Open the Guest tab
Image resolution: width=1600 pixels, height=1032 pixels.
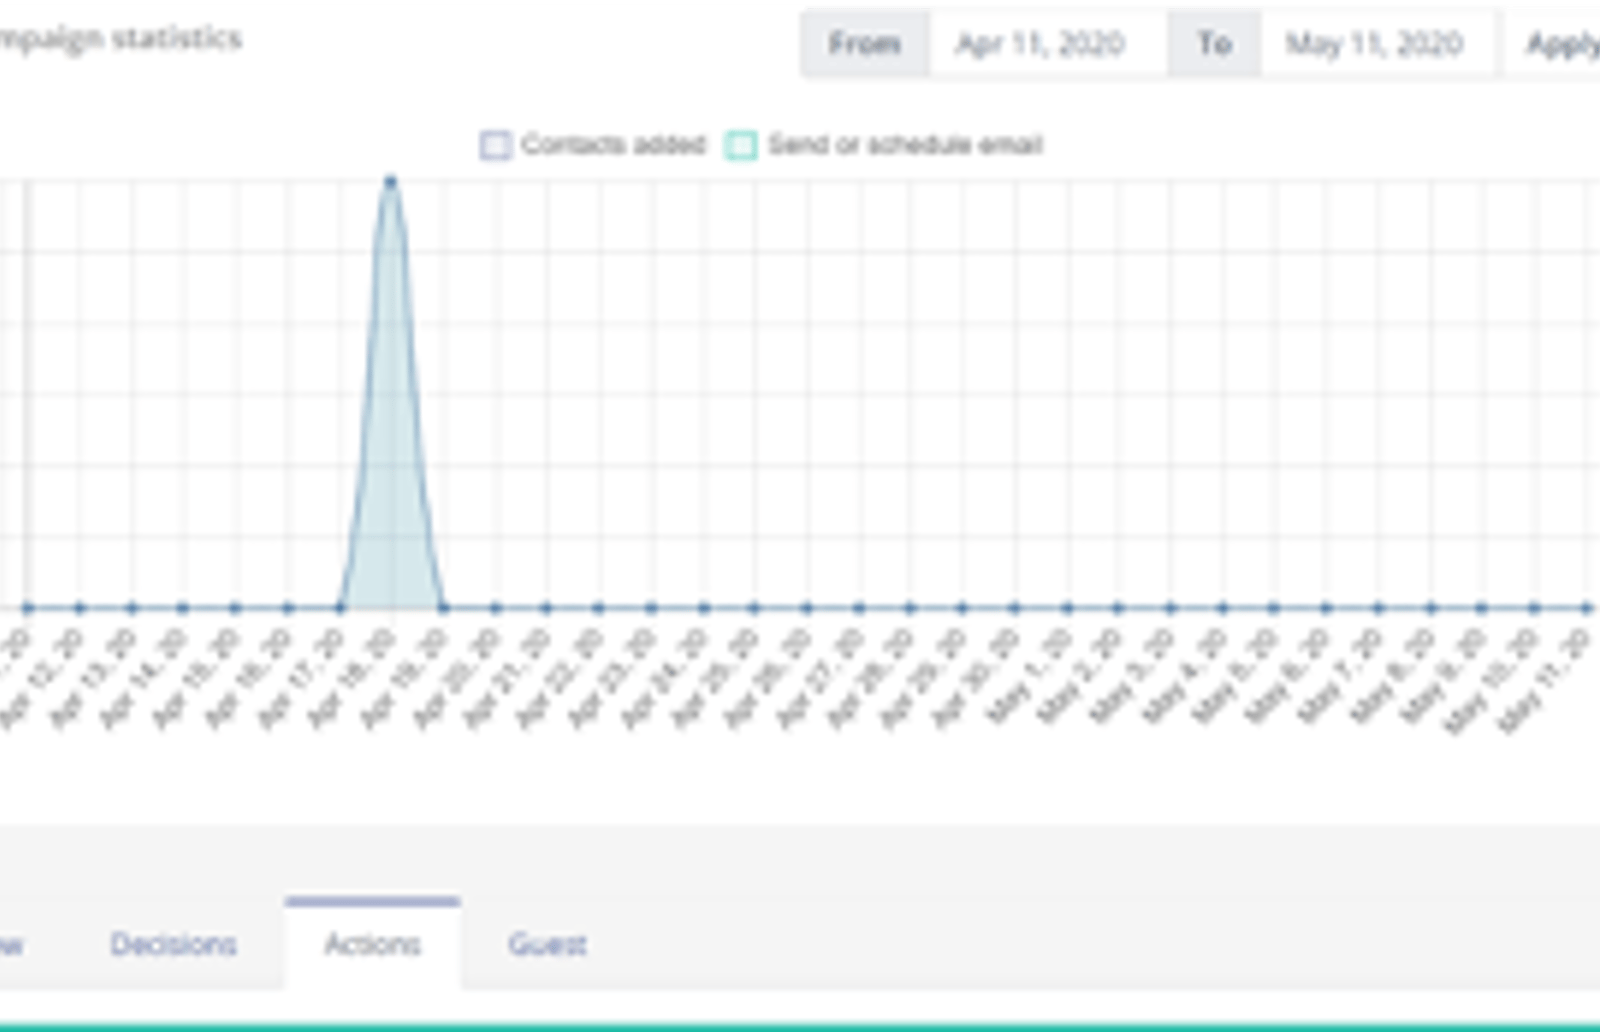point(547,944)
